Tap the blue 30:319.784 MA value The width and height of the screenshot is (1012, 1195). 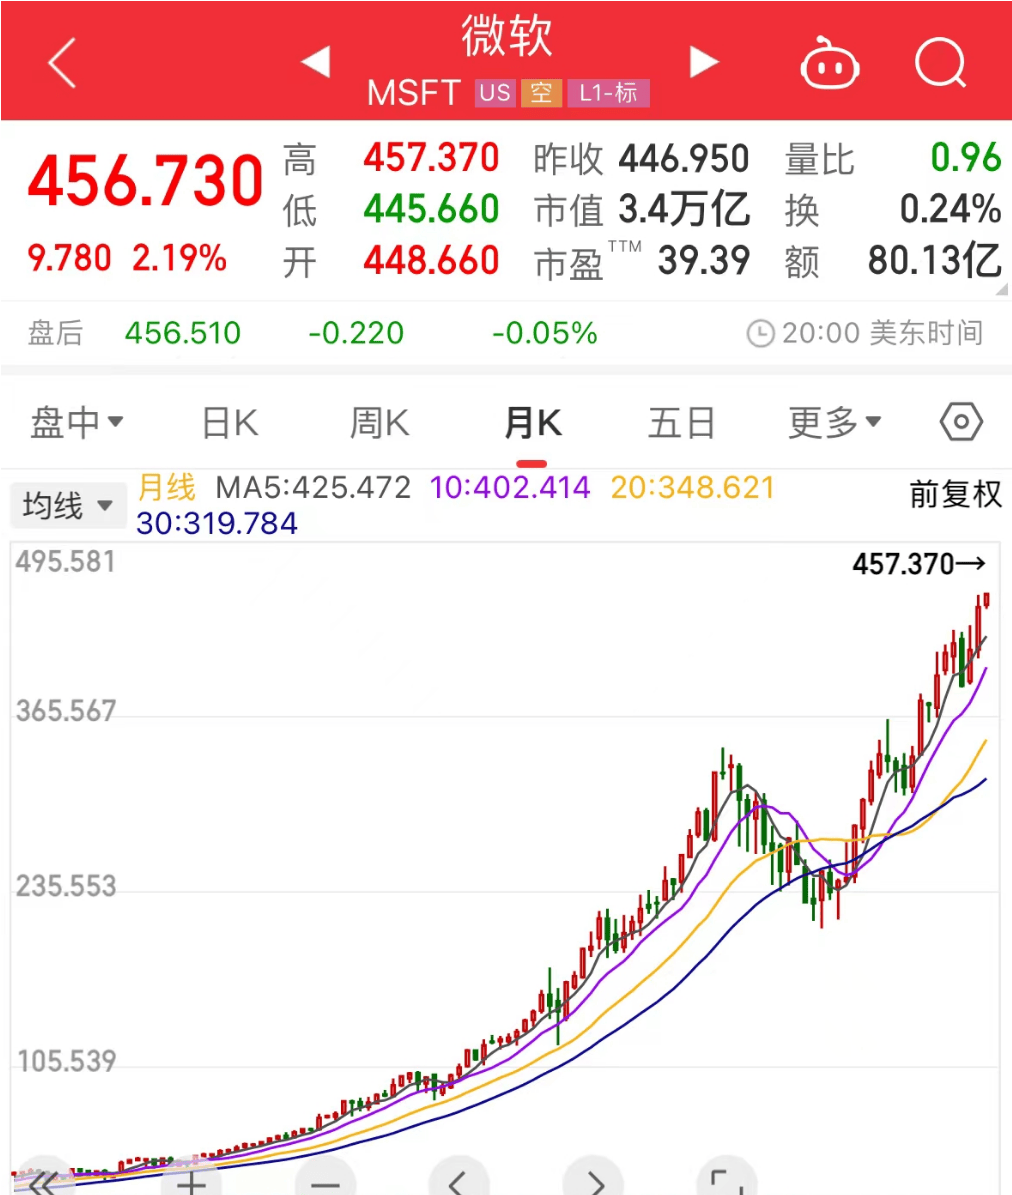pos(216,523)
